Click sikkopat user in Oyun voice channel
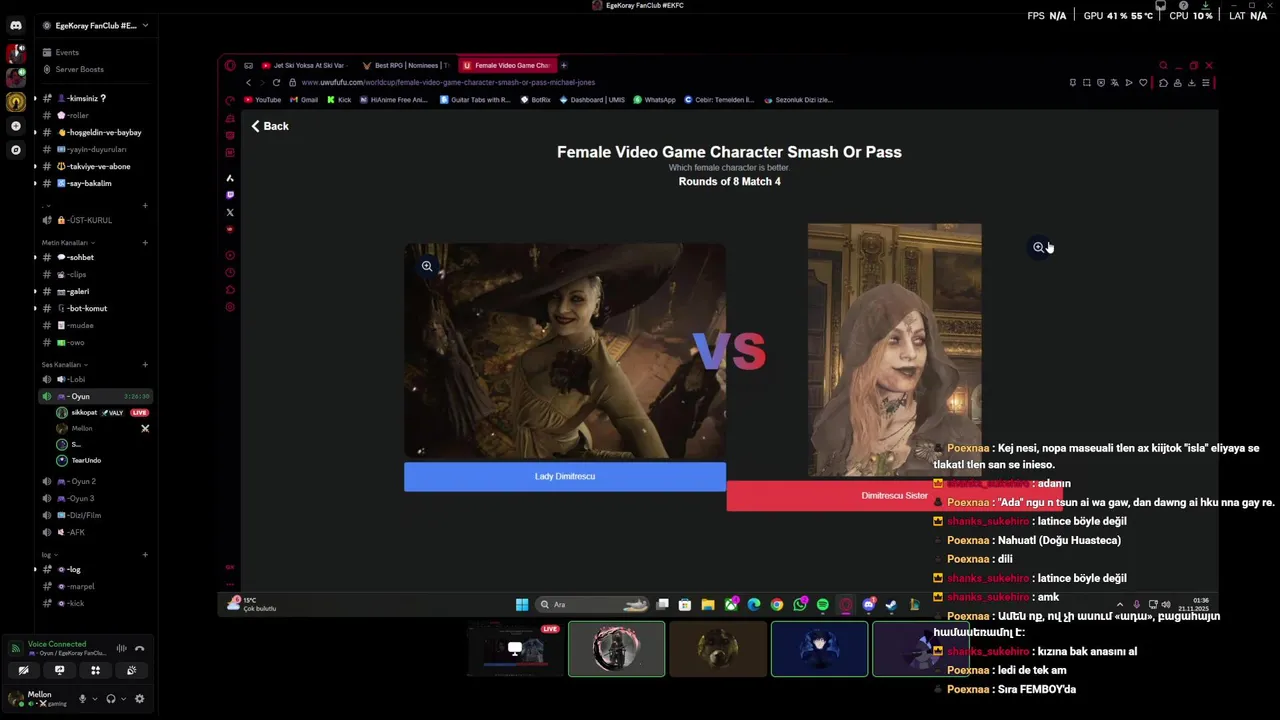Viewport: 1280px width, 720px height. (102, 412)
